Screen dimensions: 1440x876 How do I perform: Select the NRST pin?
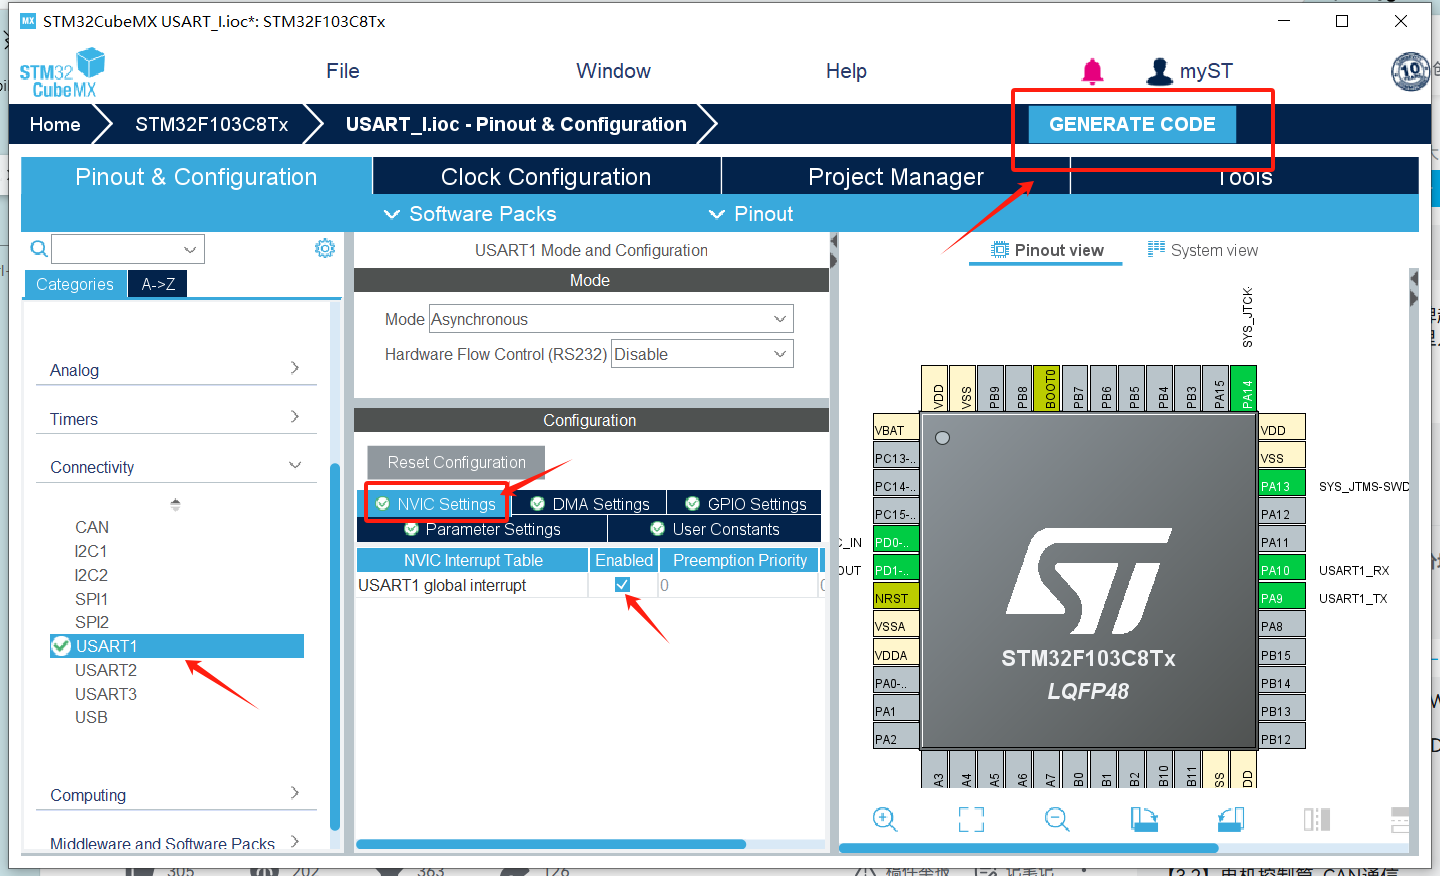click(896, 598)
